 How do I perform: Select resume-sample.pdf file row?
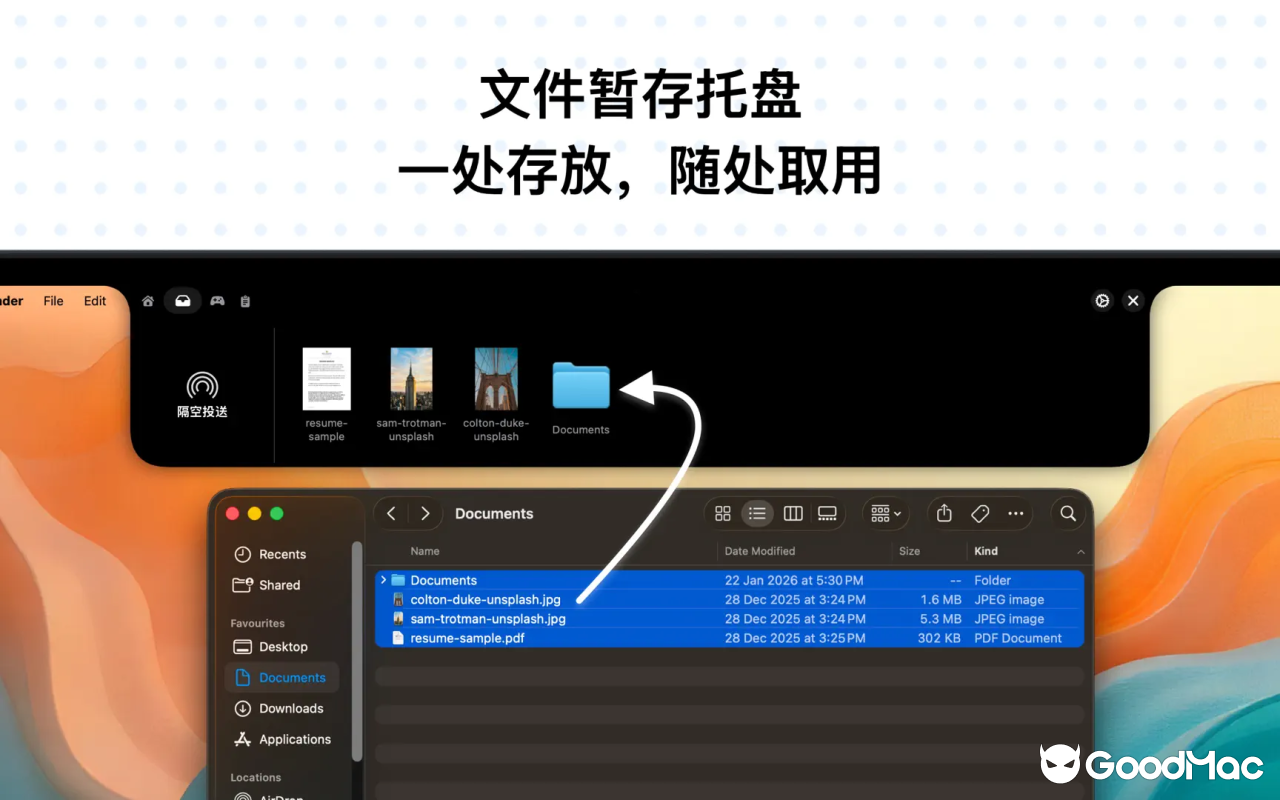(730, 637)
